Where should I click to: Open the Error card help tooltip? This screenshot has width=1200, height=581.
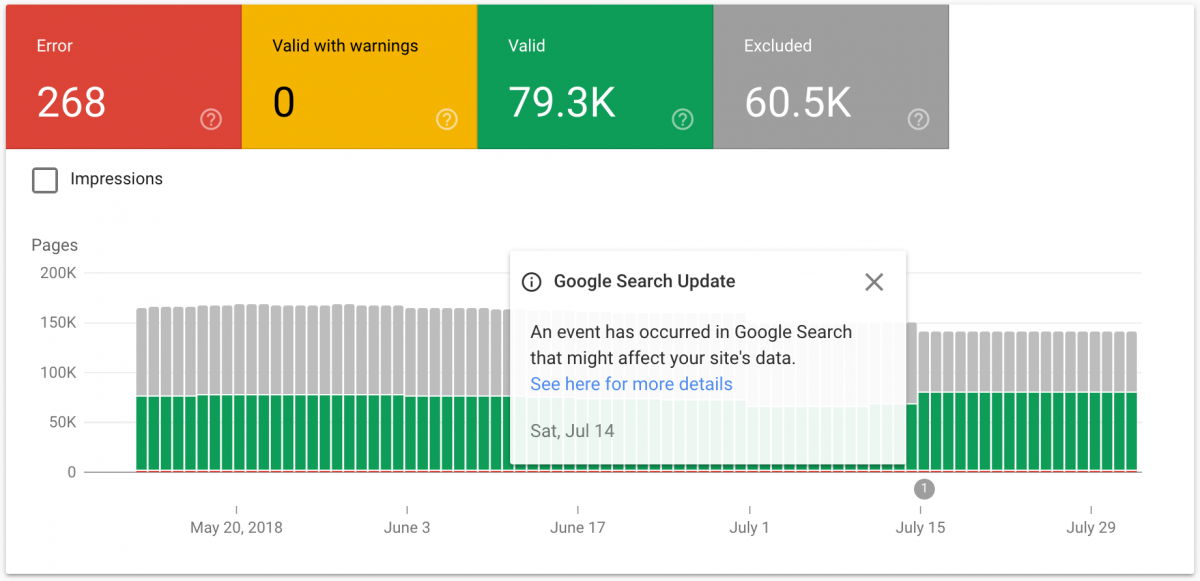click(211, 119)
